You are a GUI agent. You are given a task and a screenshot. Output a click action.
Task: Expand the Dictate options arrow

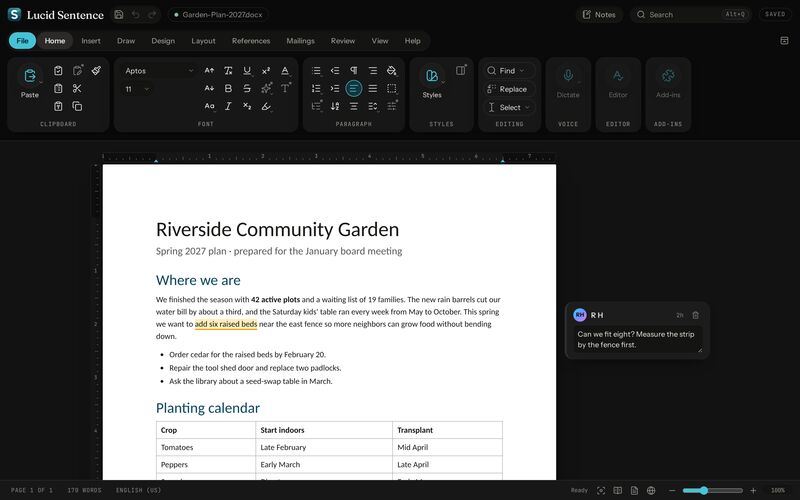(x=579, y=81)
